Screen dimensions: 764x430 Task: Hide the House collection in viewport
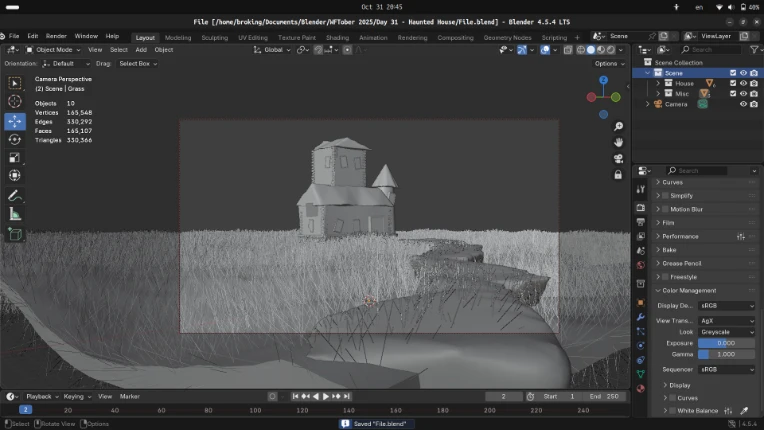coord(744,83)
